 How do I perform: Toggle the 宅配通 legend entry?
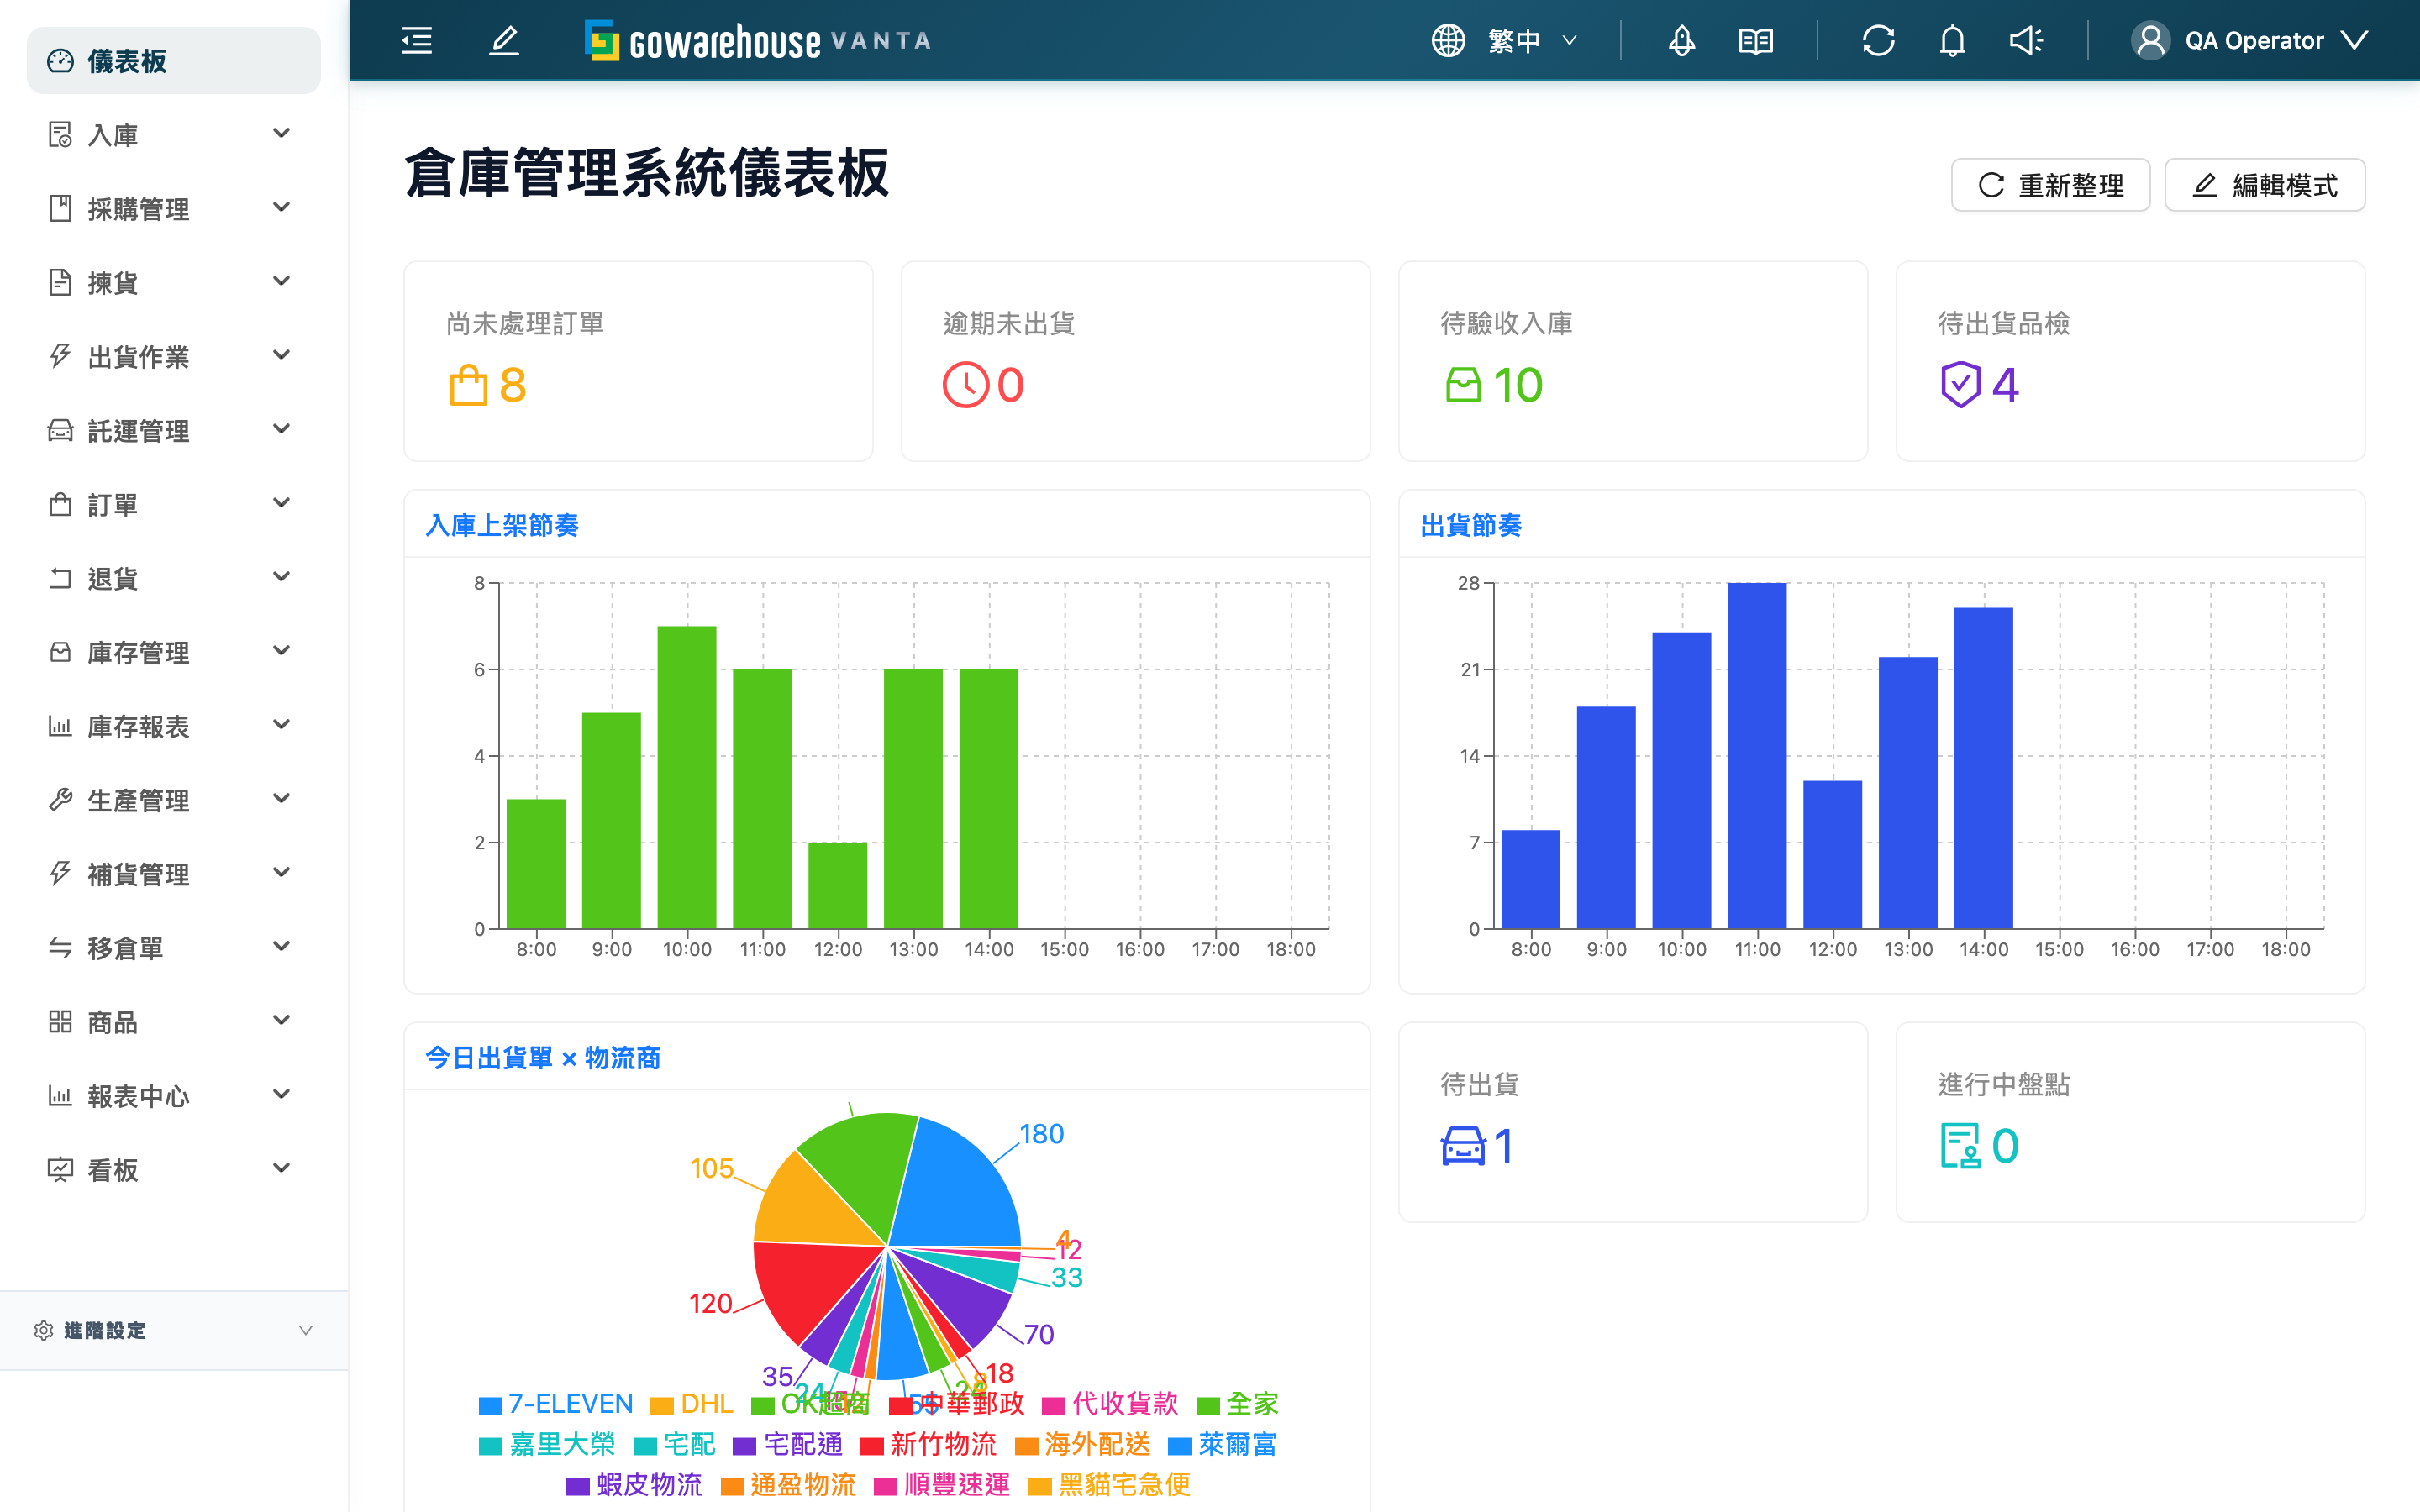point(788,1444)
